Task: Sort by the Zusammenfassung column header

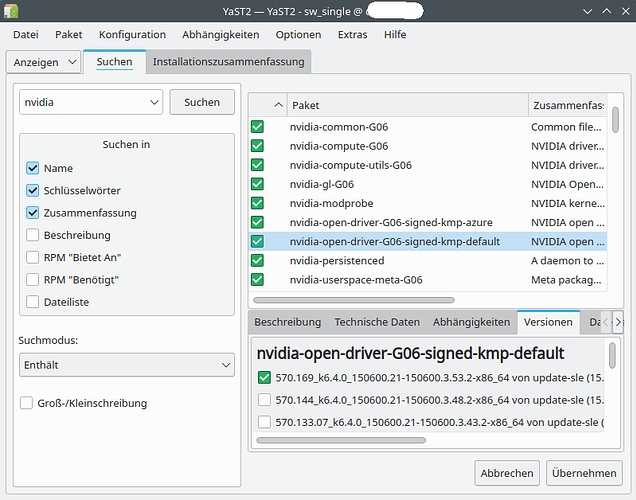Action: click(568, 105)
